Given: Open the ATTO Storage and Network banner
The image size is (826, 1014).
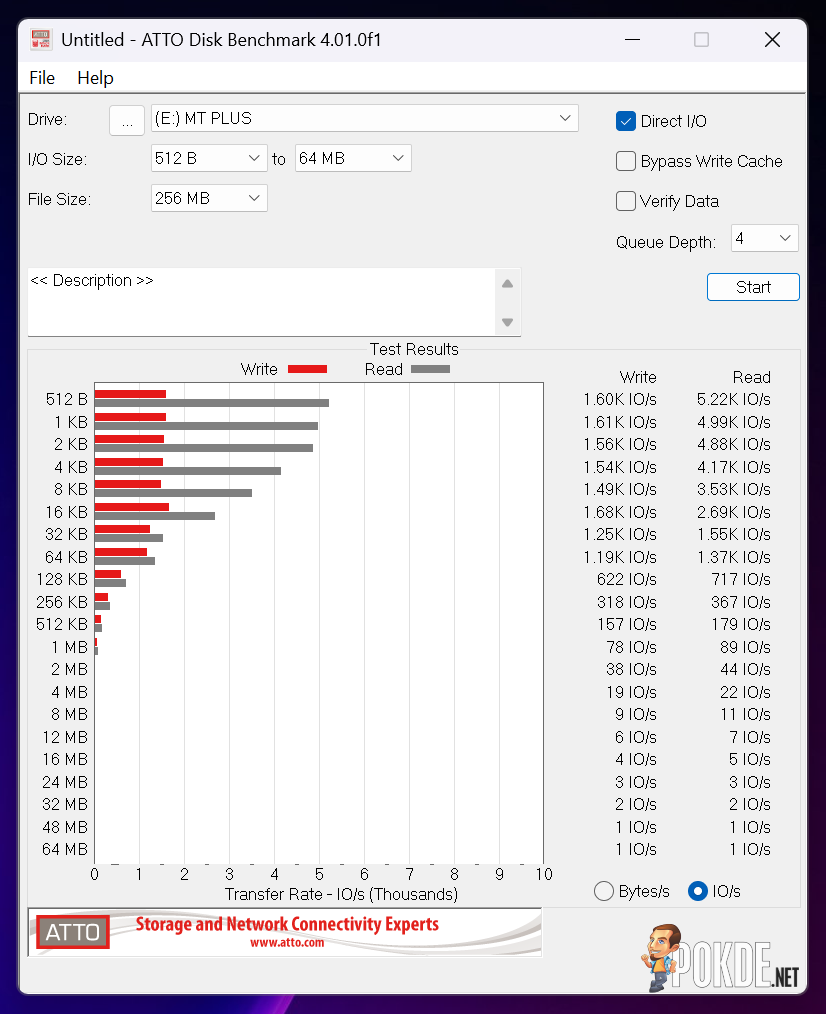Looking at the screenshot, I should [x=285, y=932].
